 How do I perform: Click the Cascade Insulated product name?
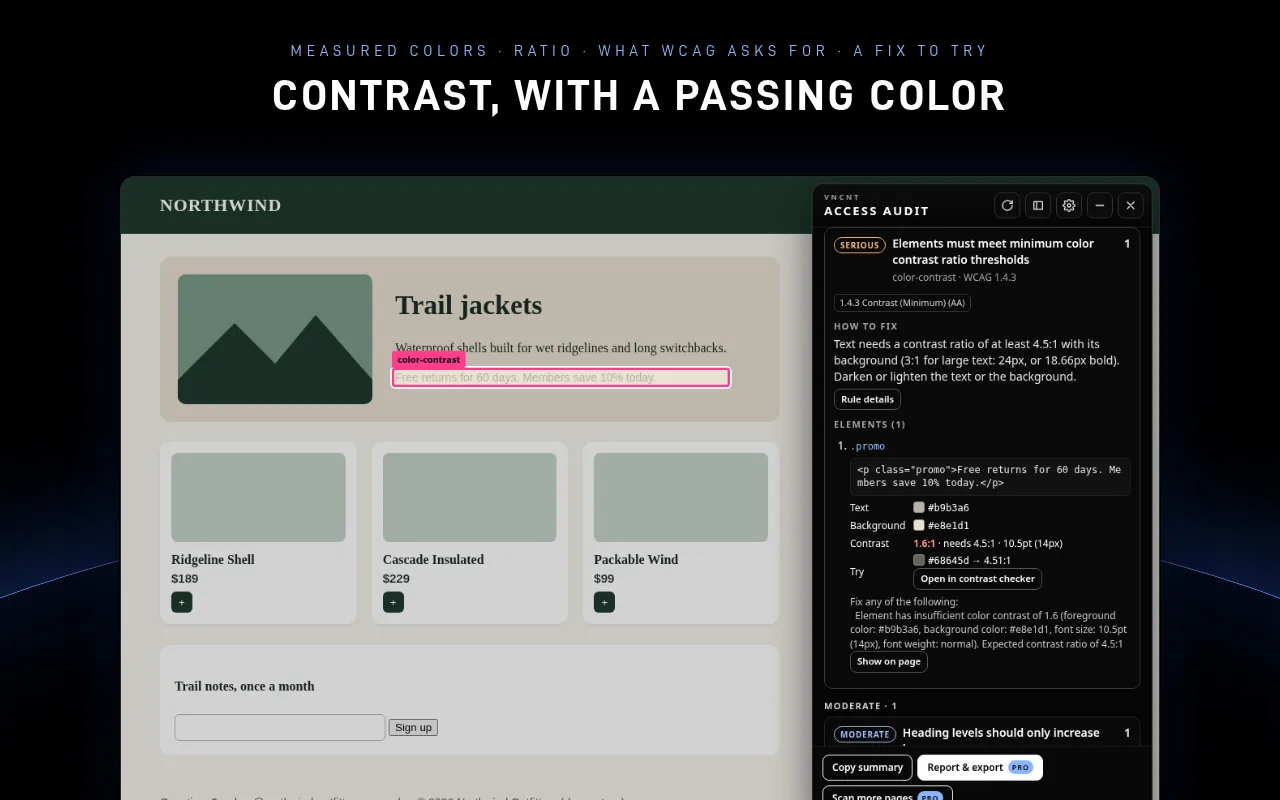click(x=433, y=559)
